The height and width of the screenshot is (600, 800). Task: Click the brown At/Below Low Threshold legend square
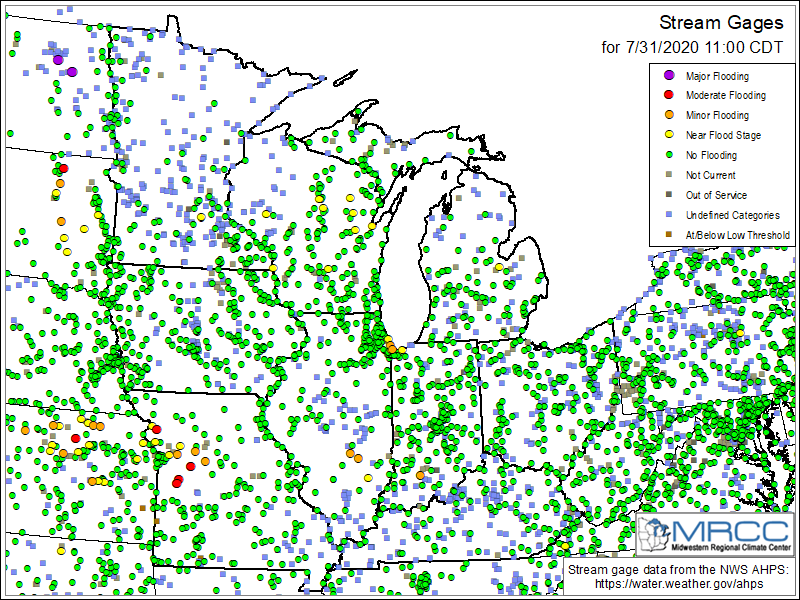click(x=668, y=235)
